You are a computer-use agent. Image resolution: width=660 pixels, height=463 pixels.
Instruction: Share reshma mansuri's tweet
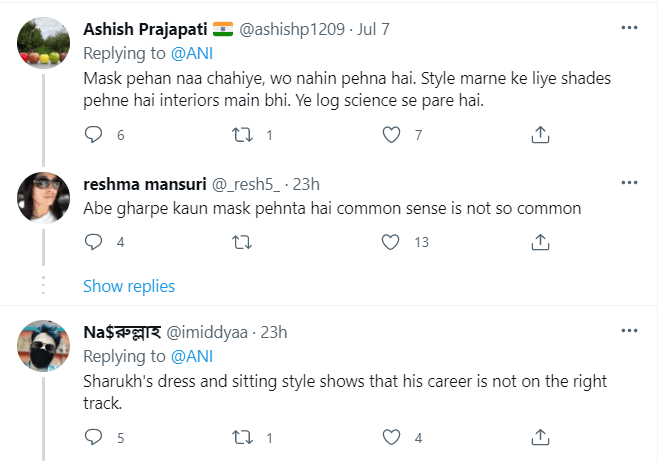[x=540, y=241]
